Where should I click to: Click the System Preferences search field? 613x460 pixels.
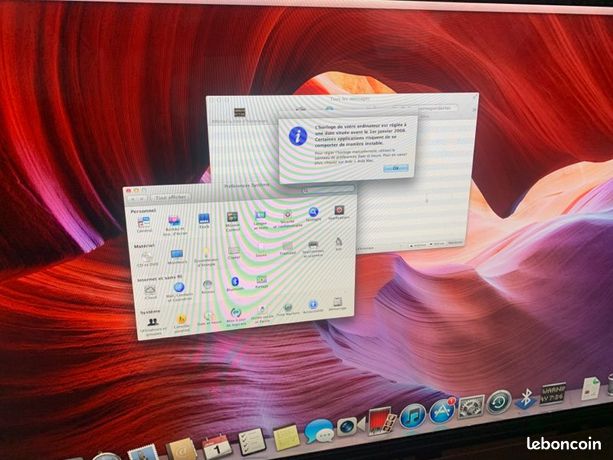(x=328, y=190)
